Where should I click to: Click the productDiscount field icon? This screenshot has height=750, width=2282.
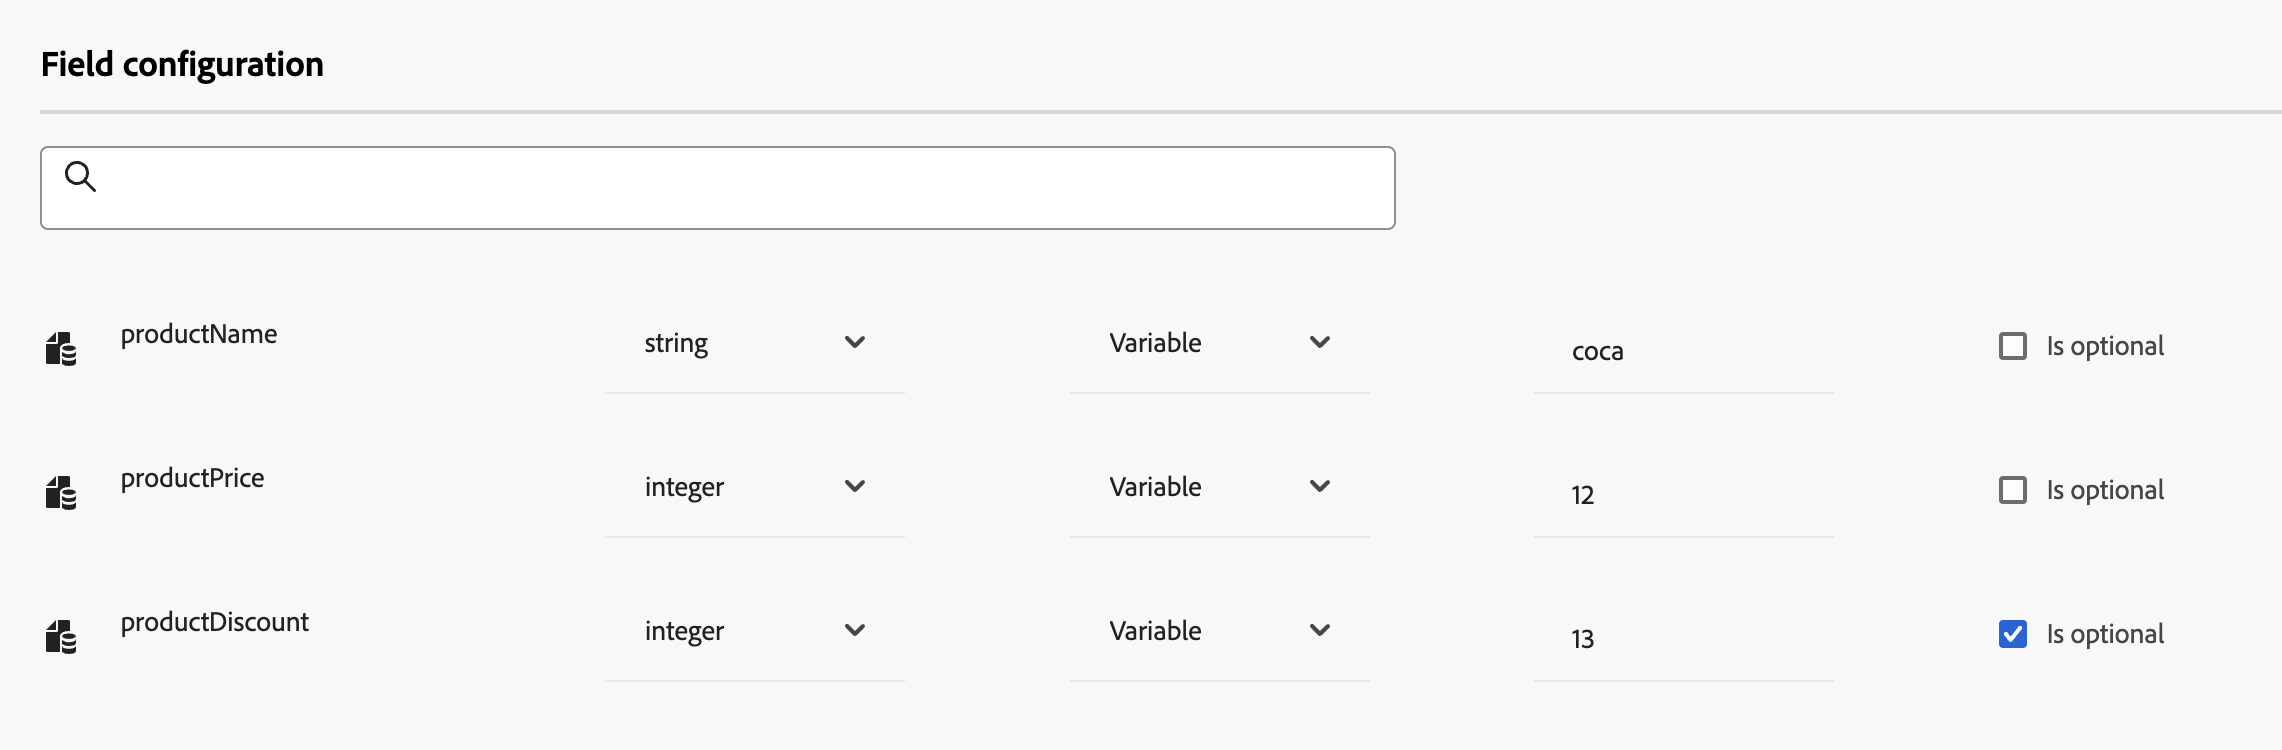pos(61,637)
